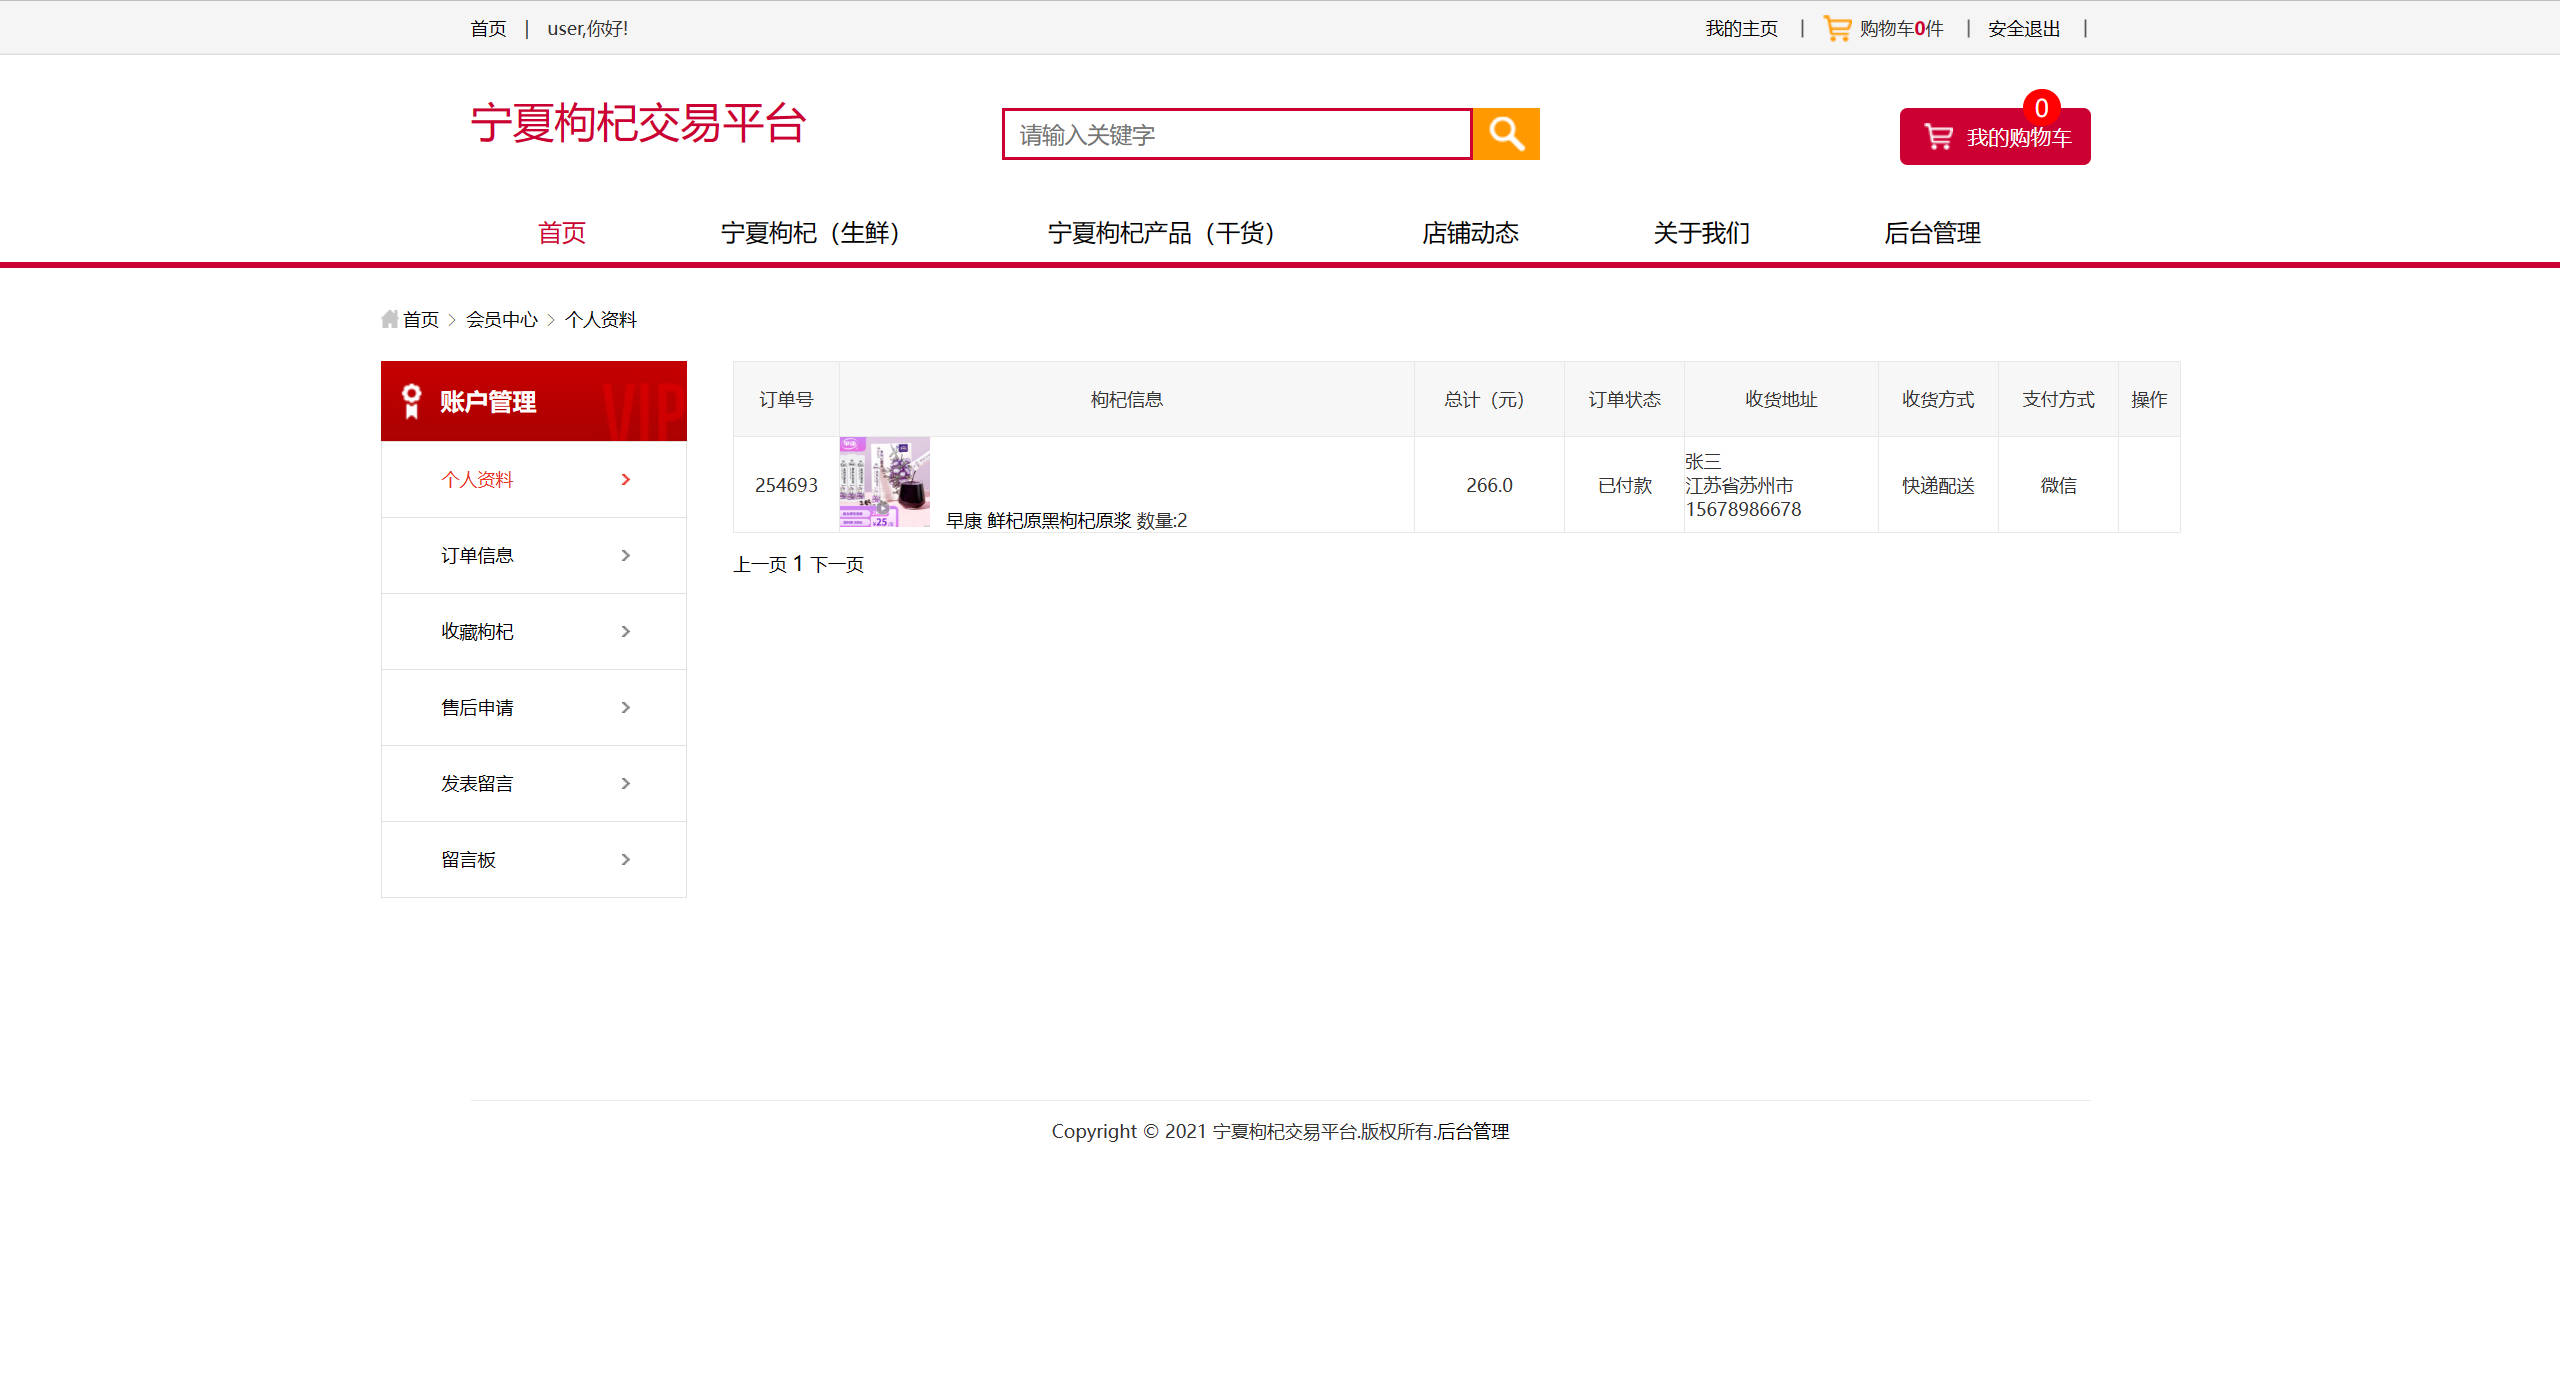Image resolution: width=2560 pixels, height=1374 pixels.
Task: Open the product thumbnail for 鲜杞原黑枸杞原浆
Action: (x=884, y=483)
